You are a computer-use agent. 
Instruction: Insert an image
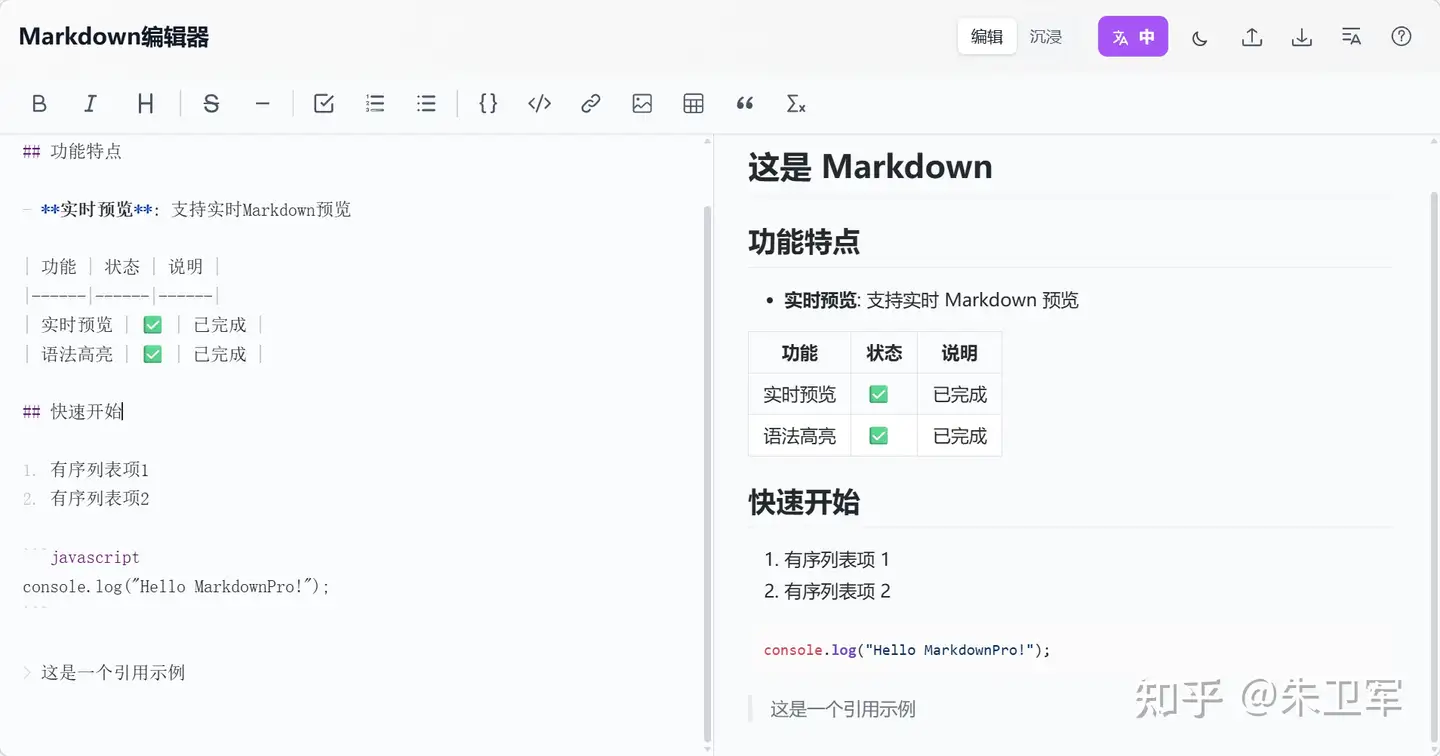[x=642, y=103]
